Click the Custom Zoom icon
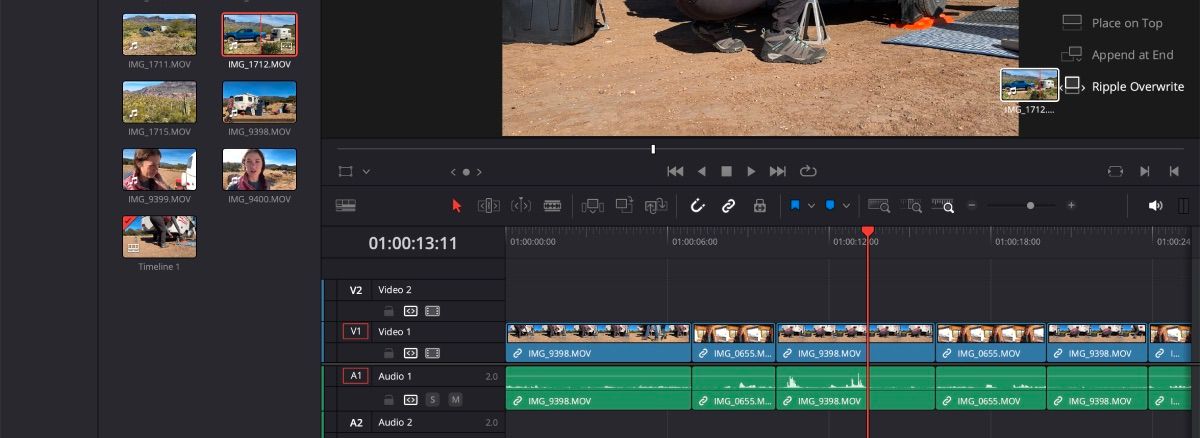 943,205
